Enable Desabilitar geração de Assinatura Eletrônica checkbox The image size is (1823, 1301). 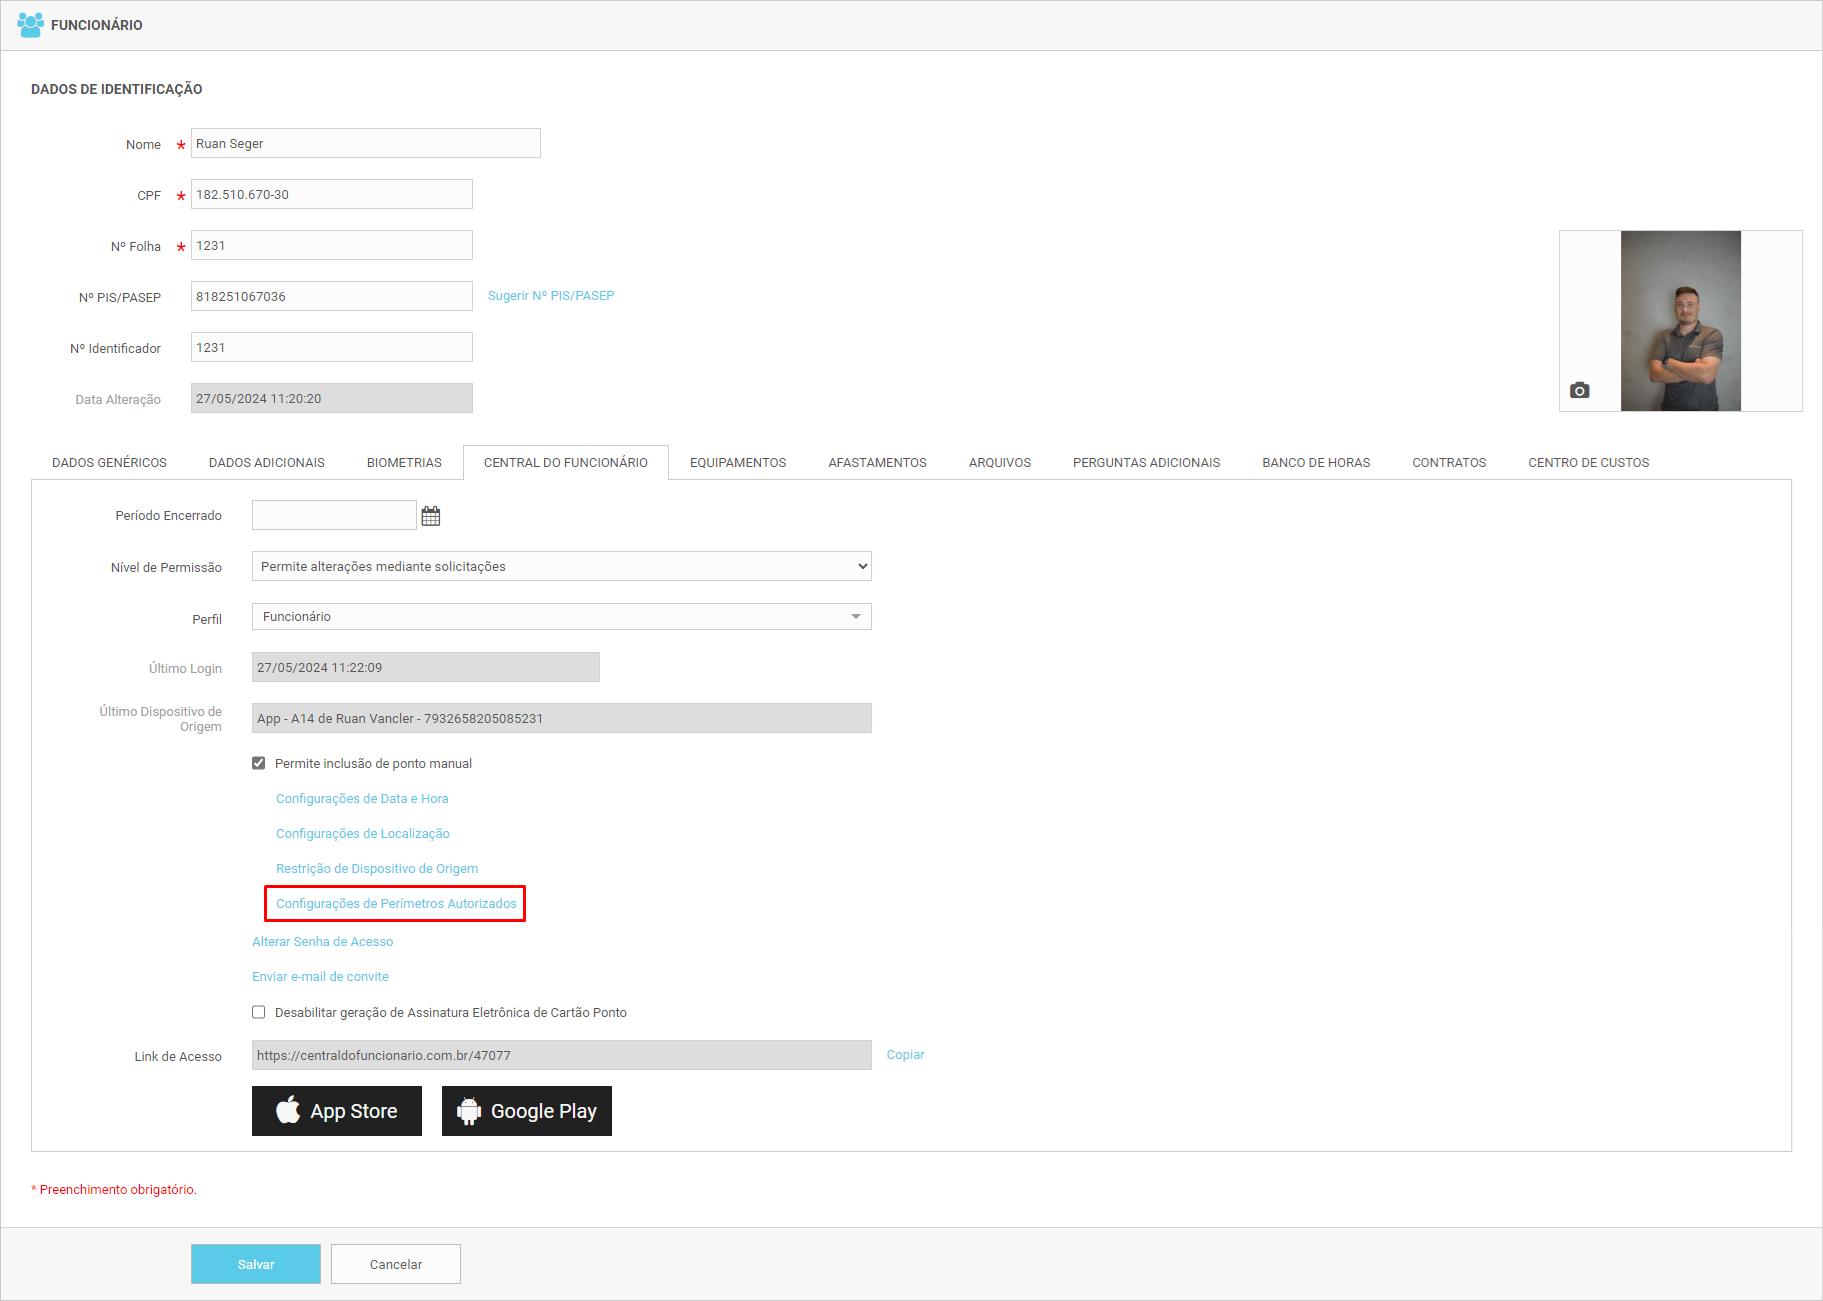pyautogui.click(x=259, y=1012)
